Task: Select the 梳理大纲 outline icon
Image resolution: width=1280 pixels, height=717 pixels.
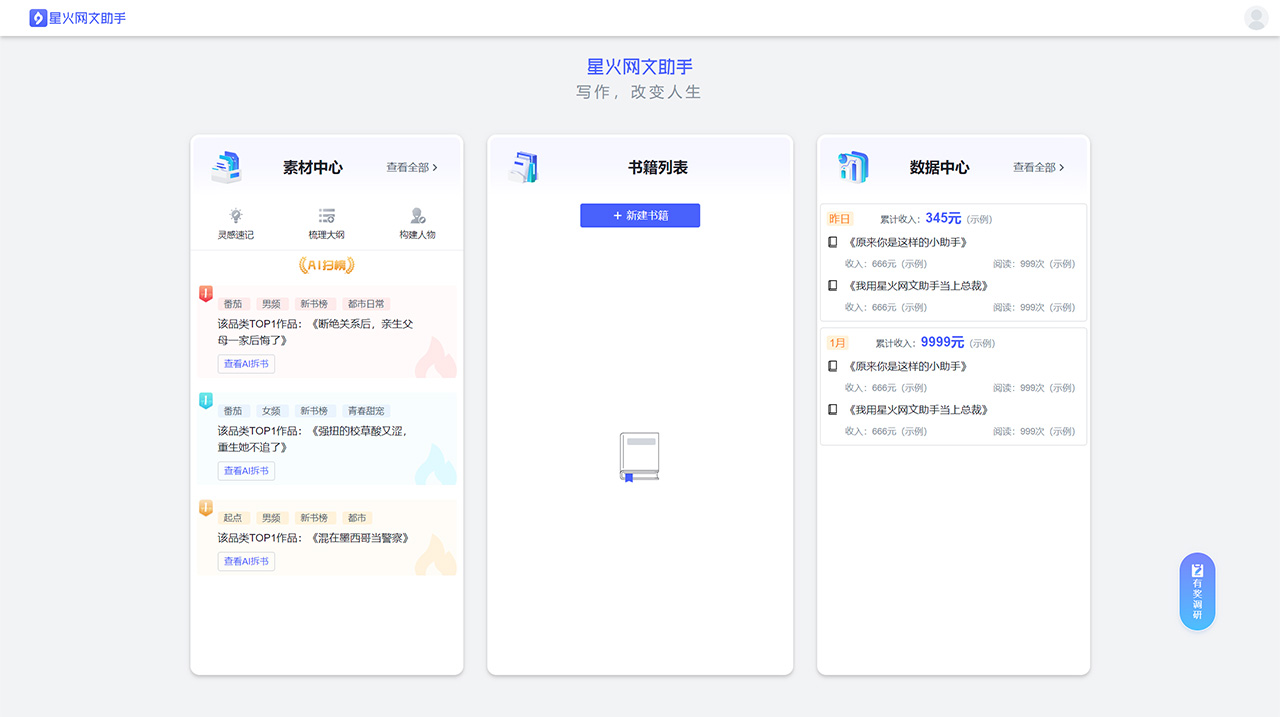Action: point(325,215)
